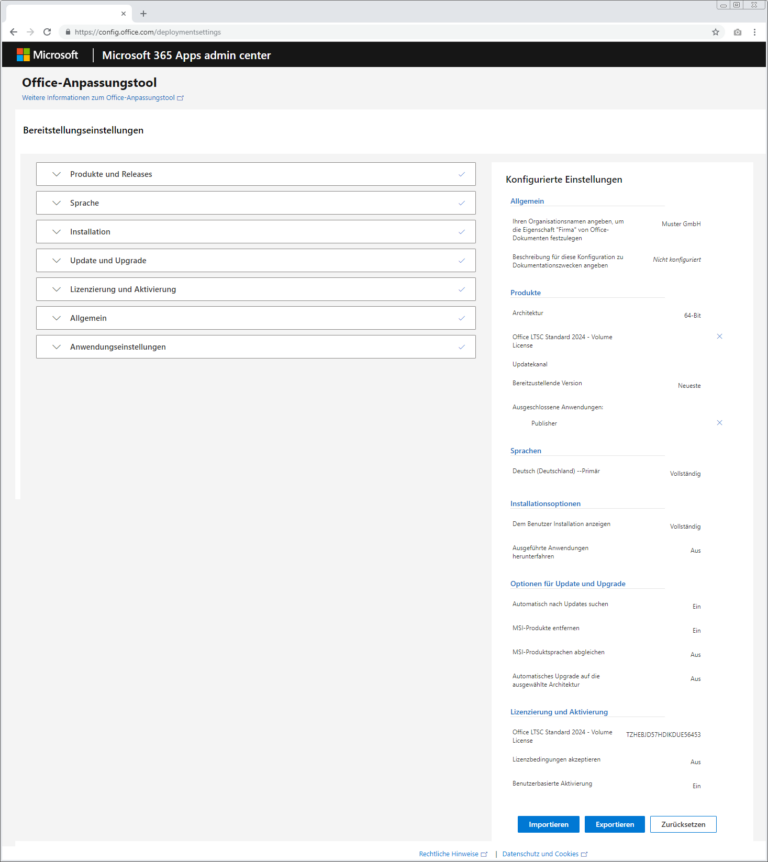The image size is (768, 862).
Task: Click the browser back arrow
Action: coord(11,31)
